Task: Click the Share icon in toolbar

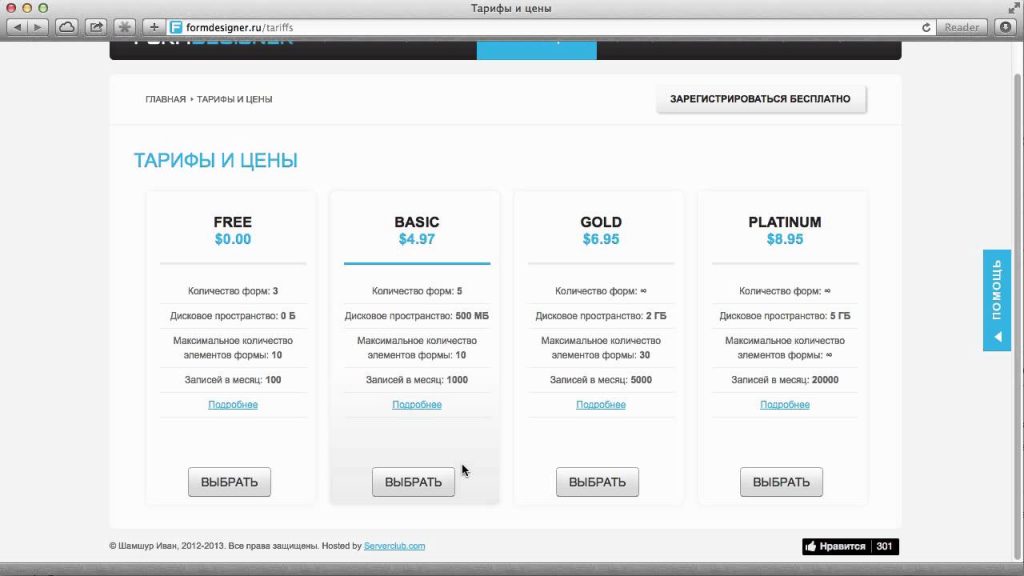Action: 96,27
